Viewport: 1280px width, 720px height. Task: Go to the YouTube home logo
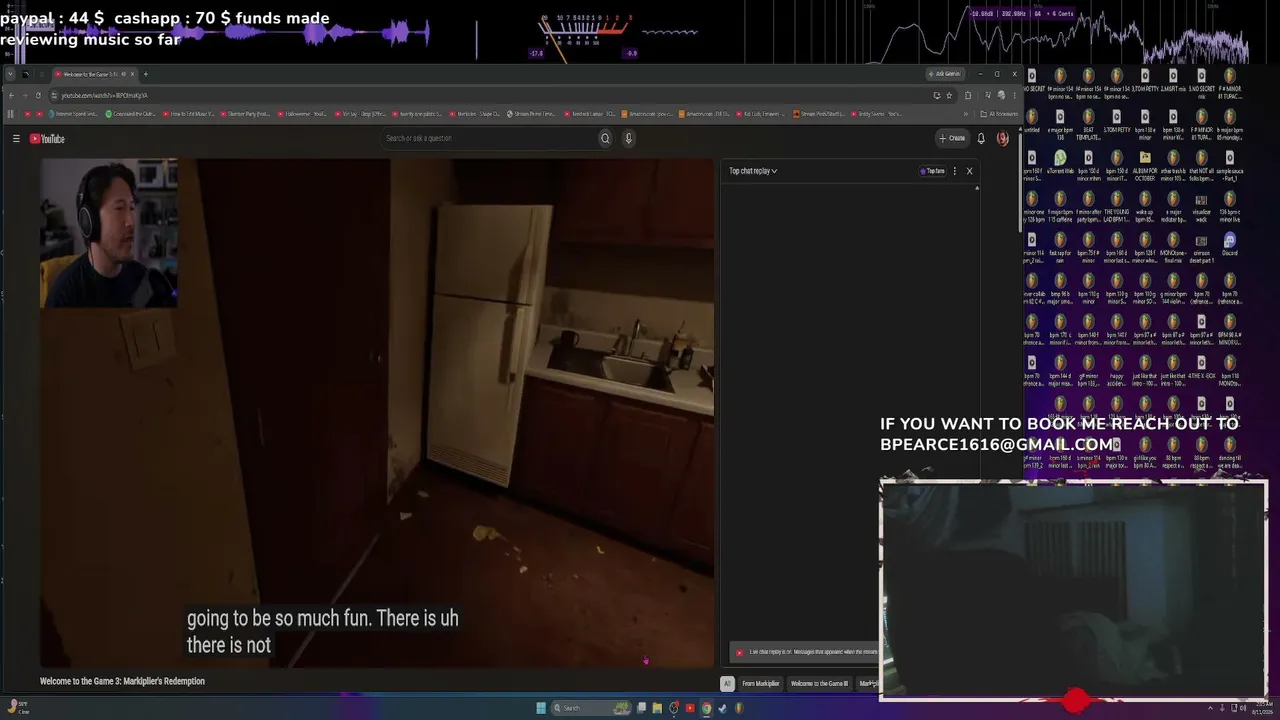coord(47,139)
